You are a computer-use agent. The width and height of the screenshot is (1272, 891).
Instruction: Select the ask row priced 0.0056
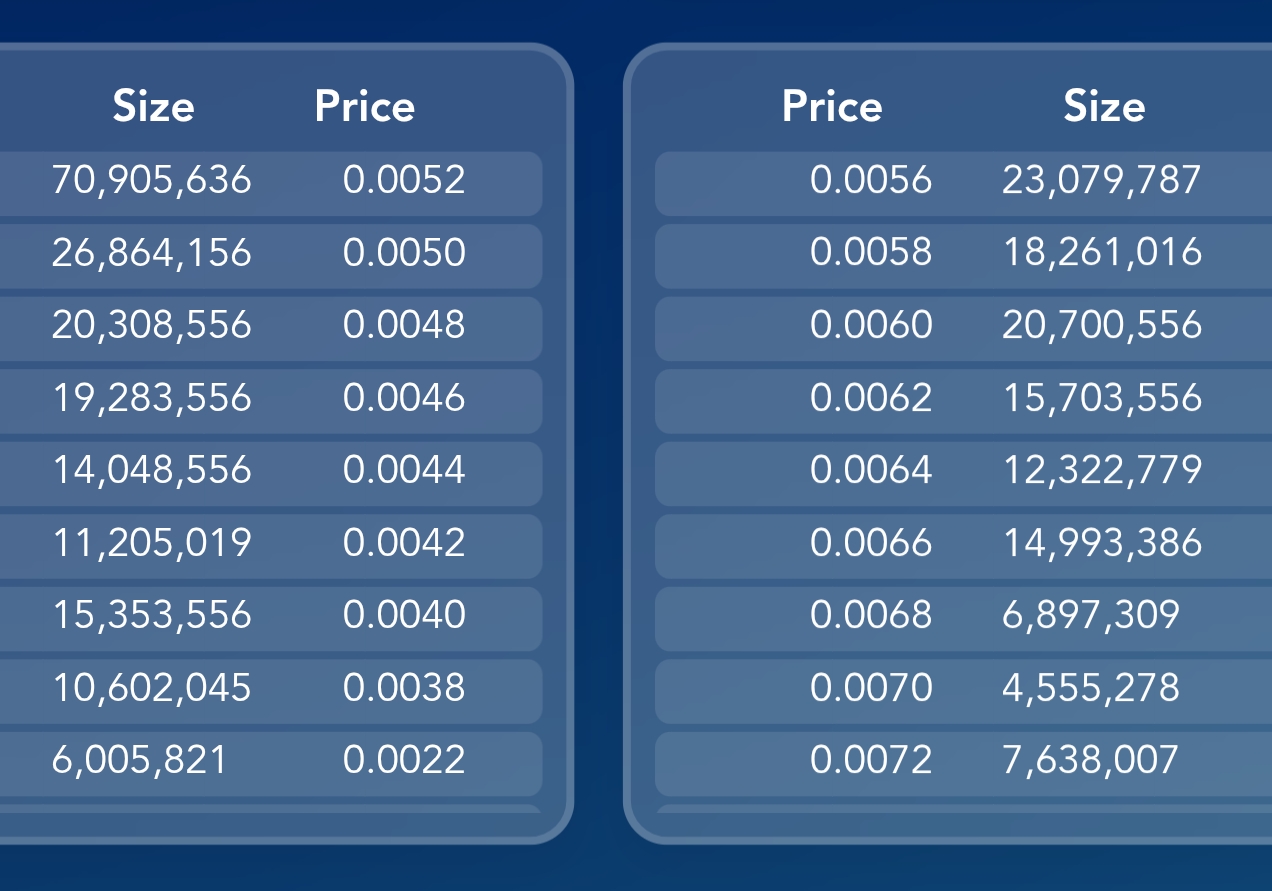963,183
